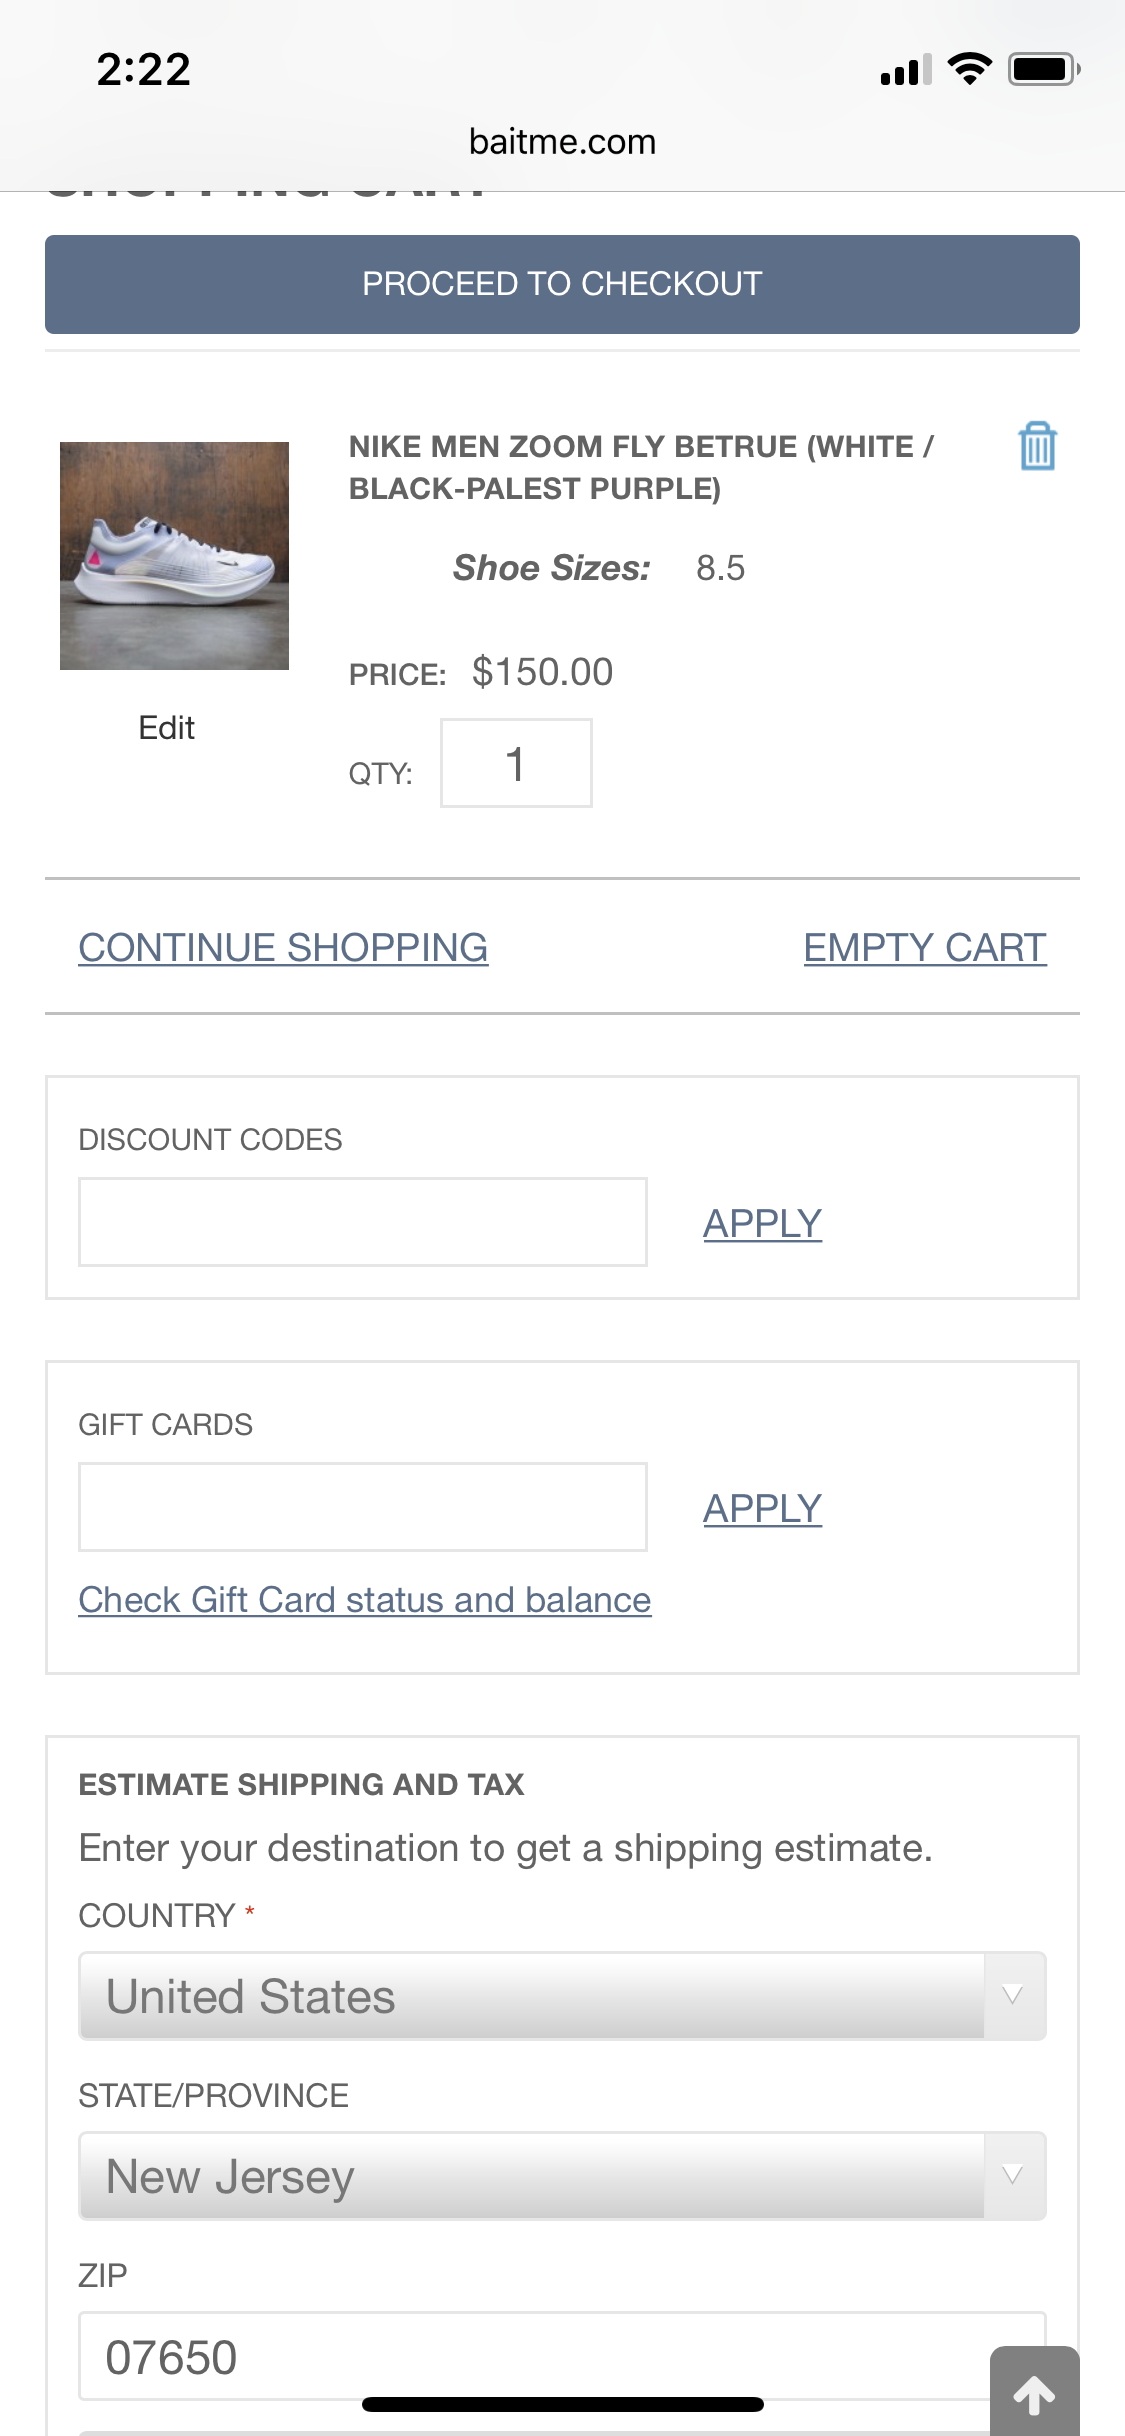Open the Country dropdown showing United States
1125x2436 pixels.
(531, 1996)
